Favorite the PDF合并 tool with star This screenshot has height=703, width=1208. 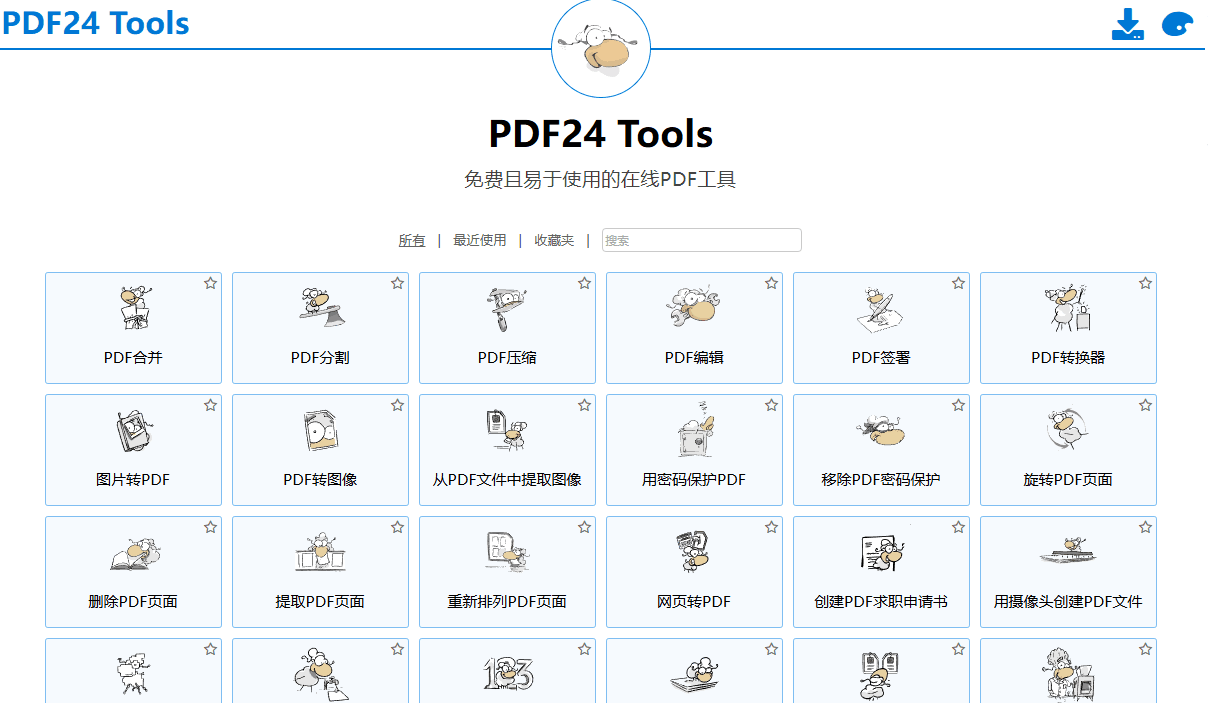[210, 283]
